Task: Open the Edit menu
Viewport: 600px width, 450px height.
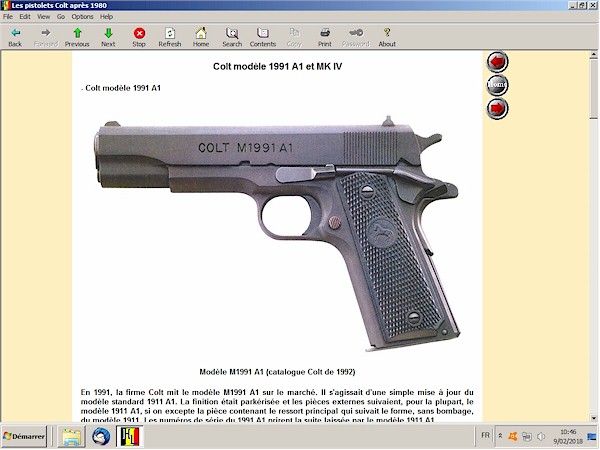Action: (x=25, y=16)
